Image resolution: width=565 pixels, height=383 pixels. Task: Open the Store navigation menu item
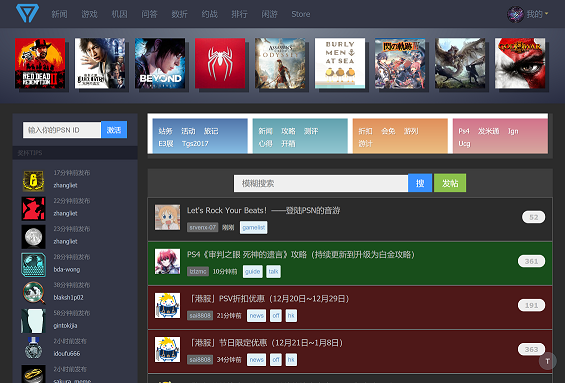(x=301, y=14)
